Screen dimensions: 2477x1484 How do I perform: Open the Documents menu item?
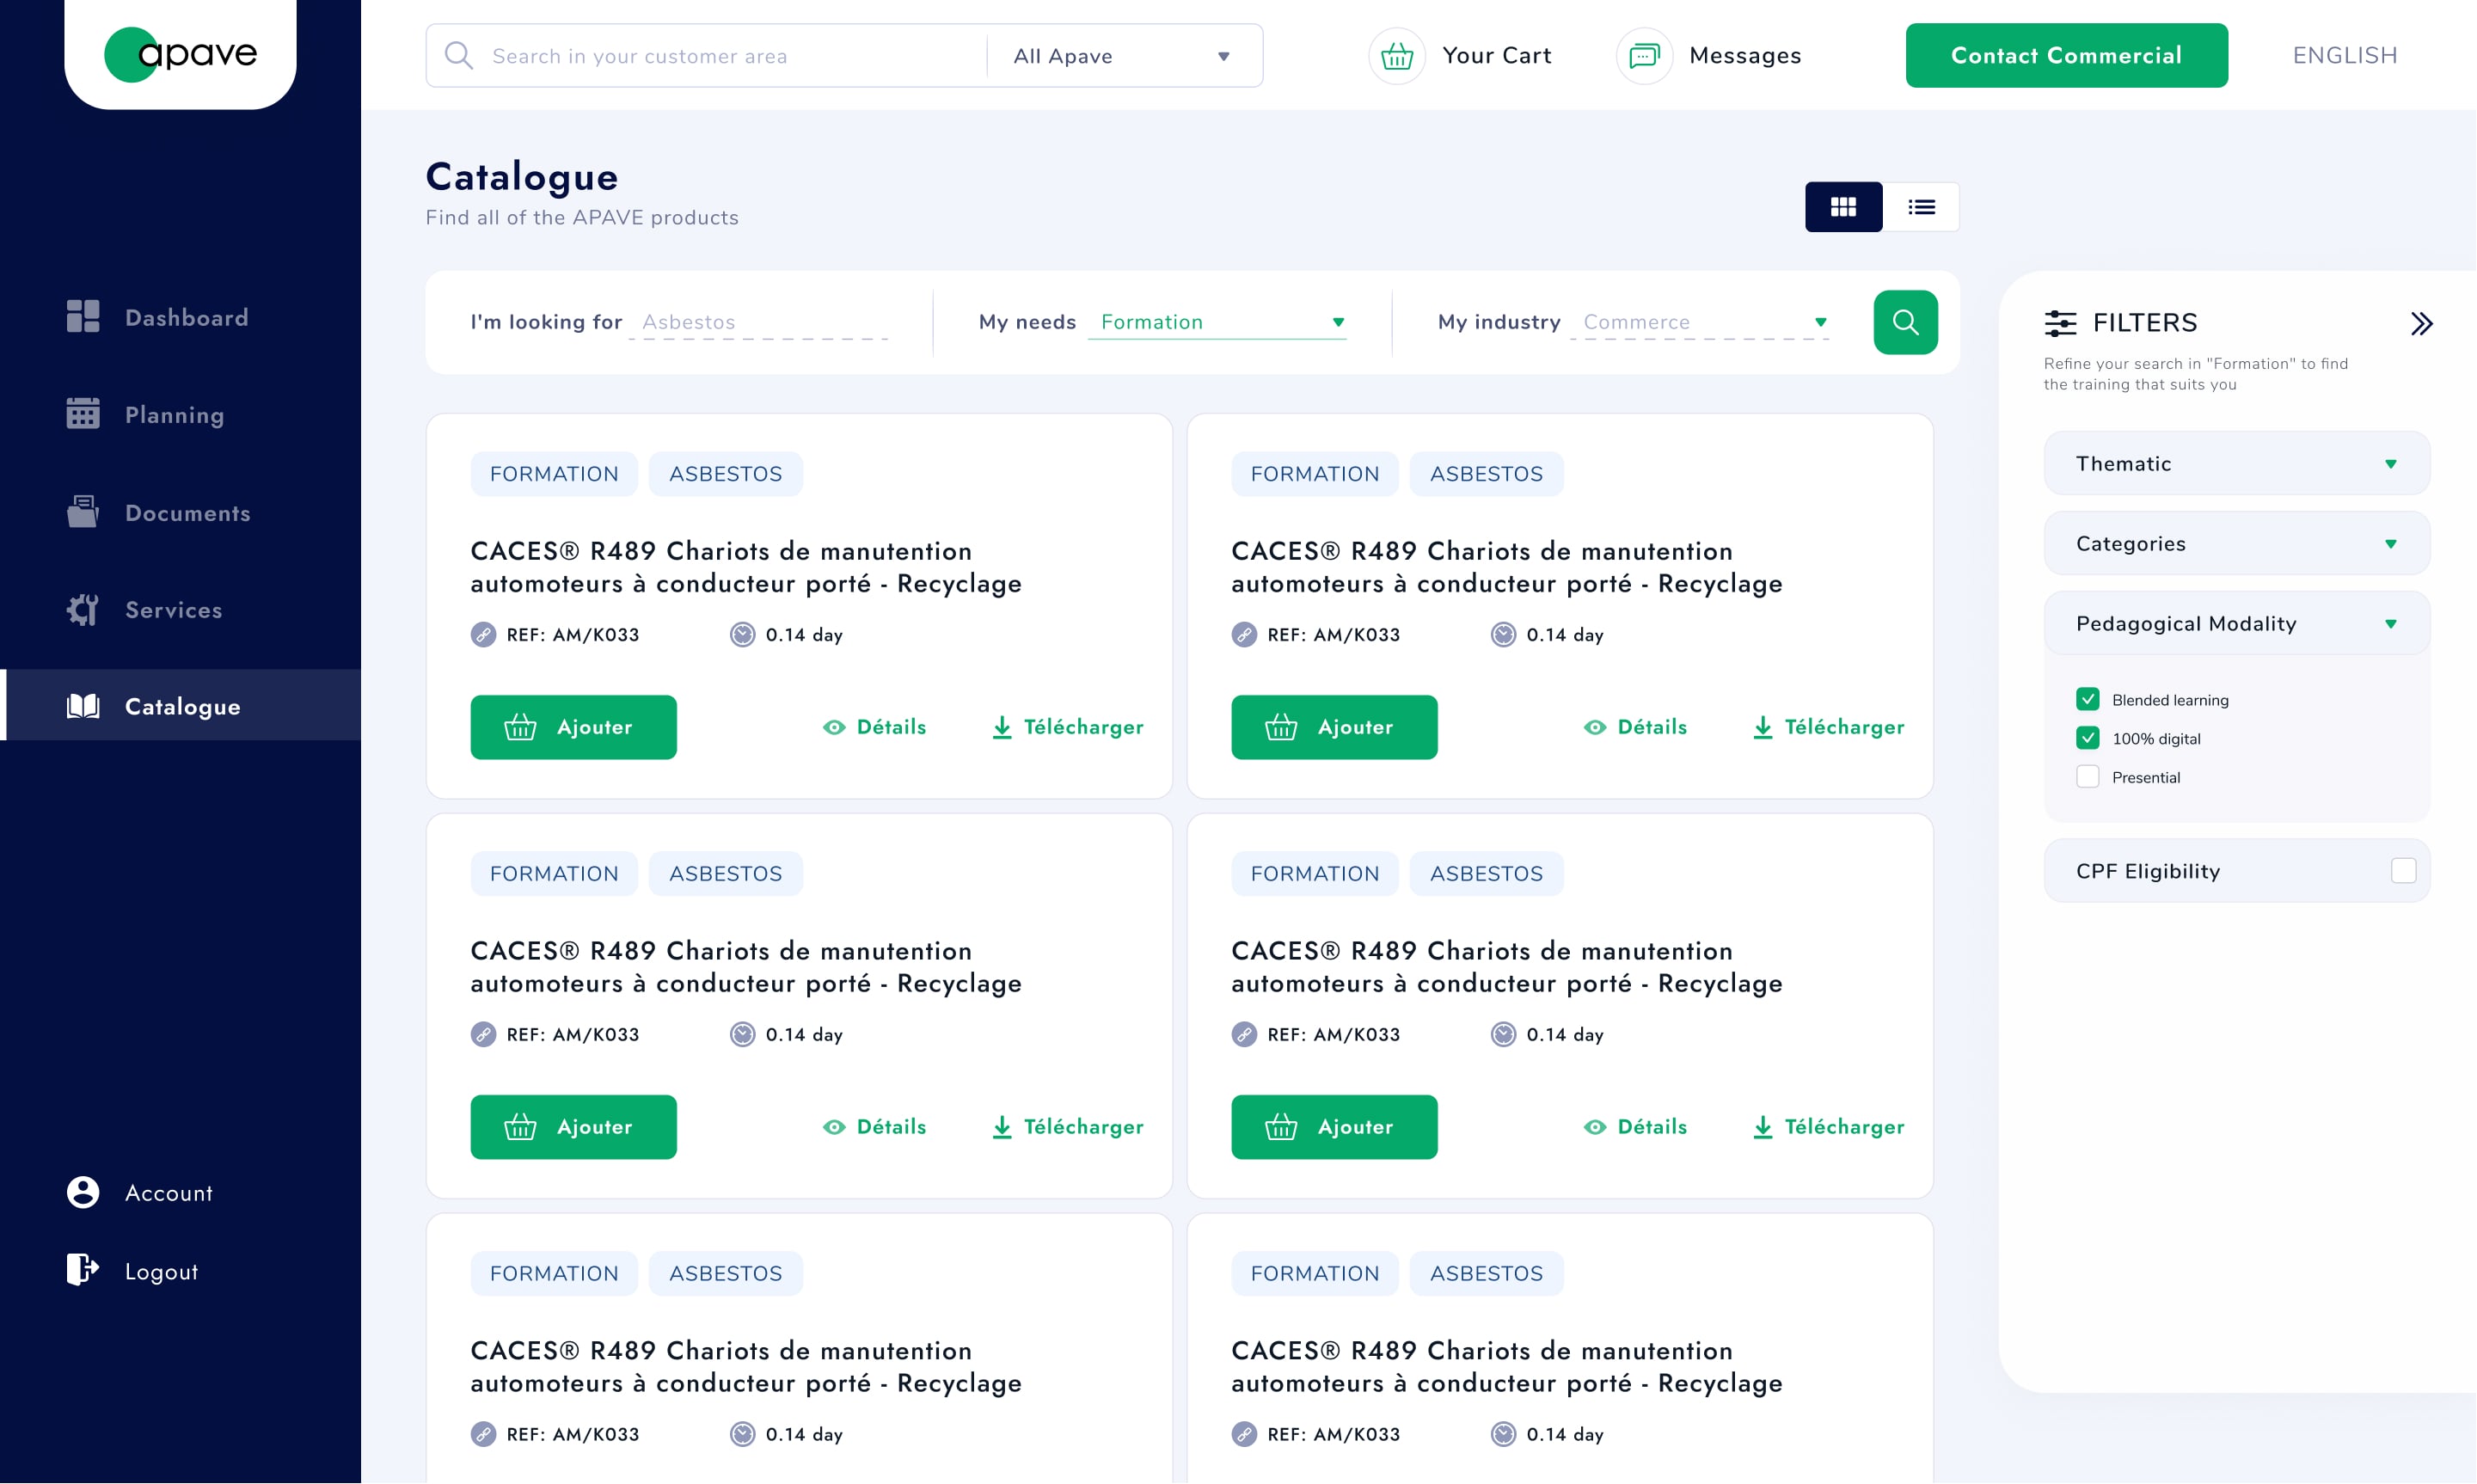point(180,512)
